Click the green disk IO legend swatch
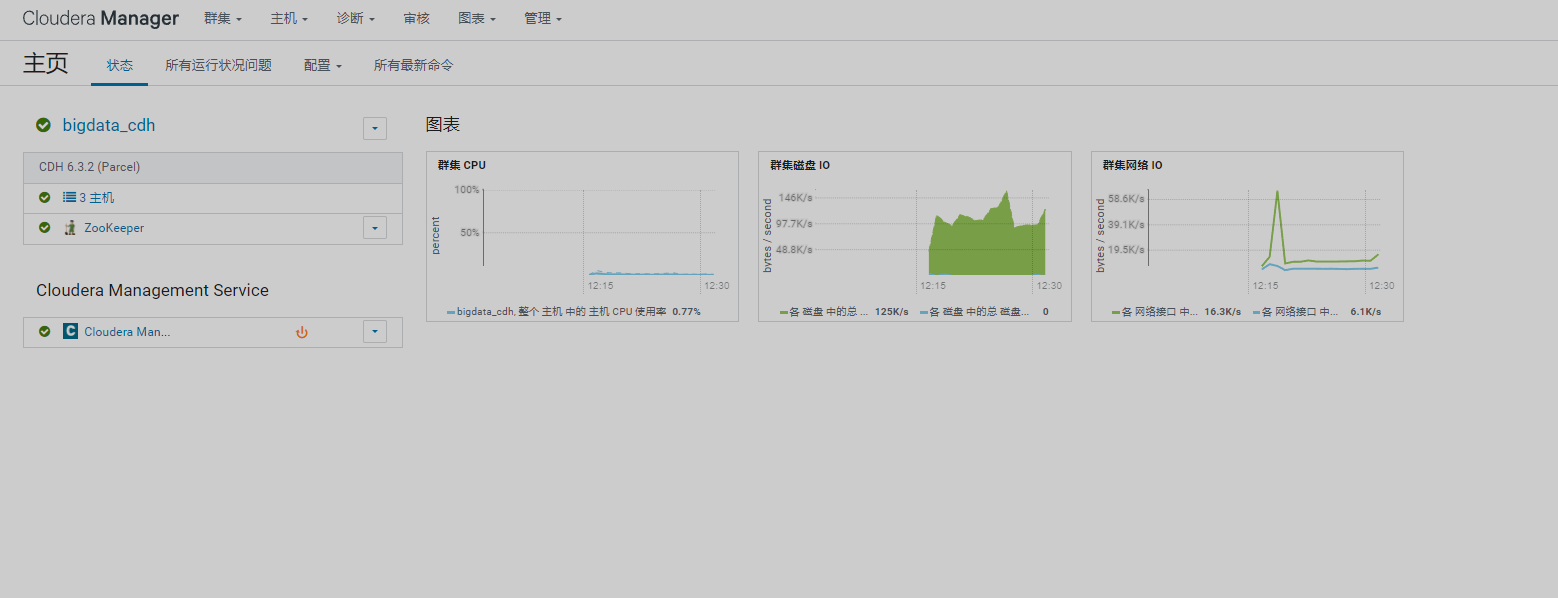This screenshot has width=1558, height=598. point(784,312)
